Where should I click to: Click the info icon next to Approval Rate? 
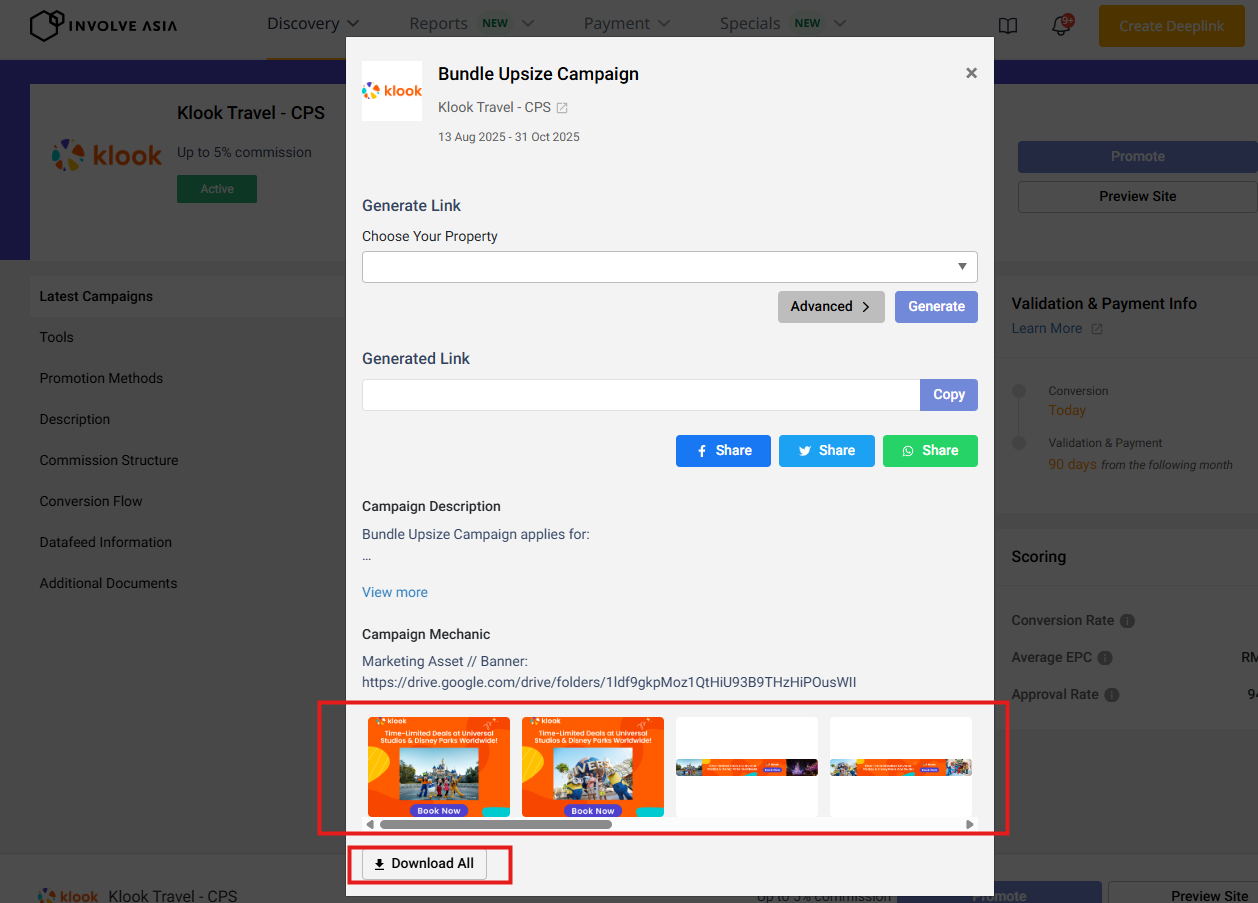[1112, 695]
